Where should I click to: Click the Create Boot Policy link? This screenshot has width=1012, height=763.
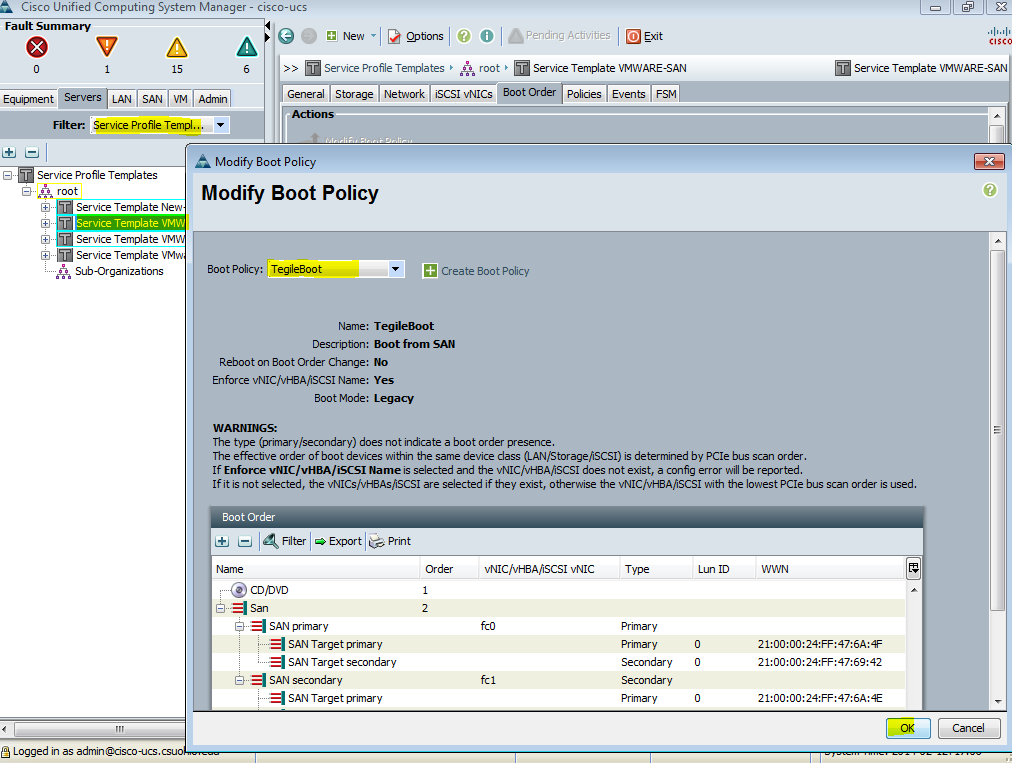[485, 271]
